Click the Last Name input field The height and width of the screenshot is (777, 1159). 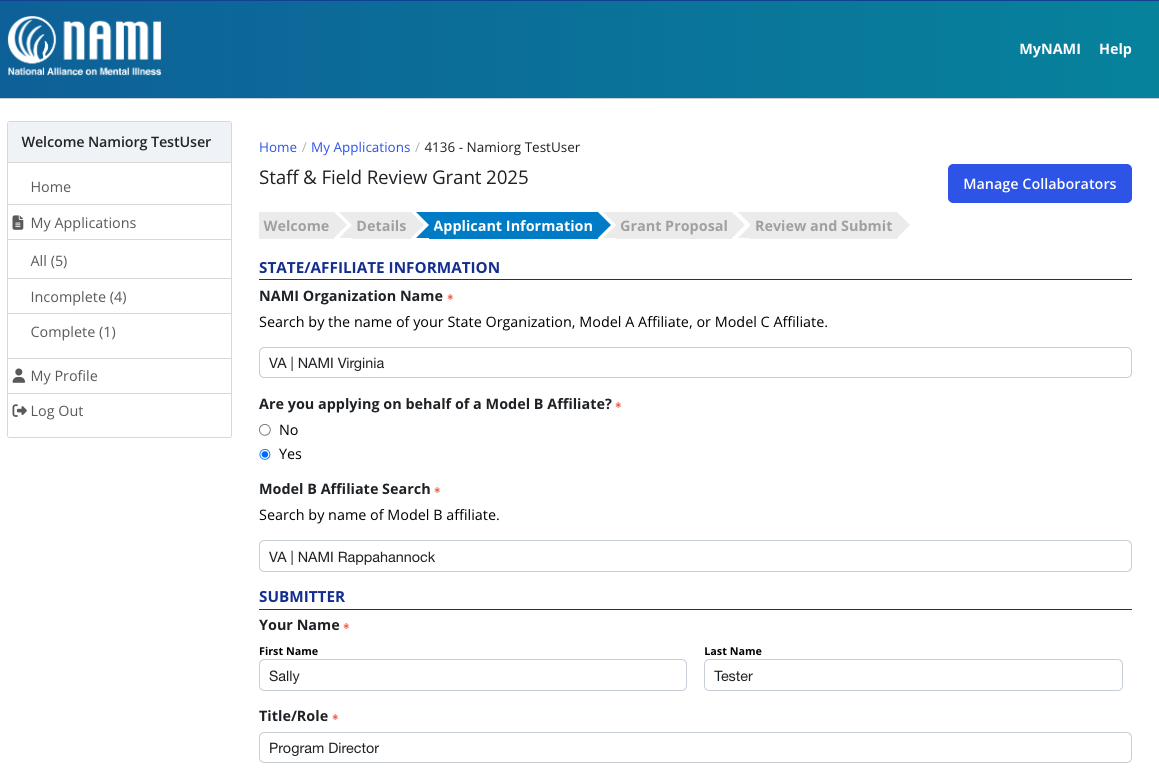coord(913,675)
